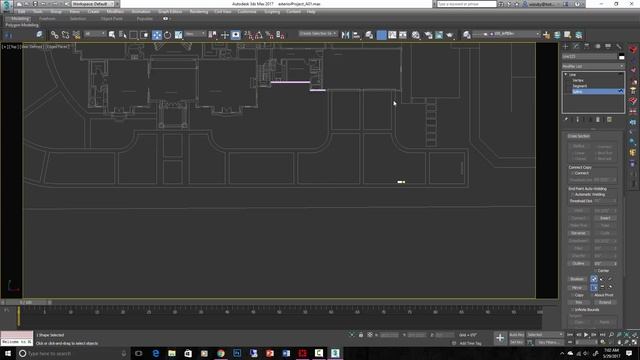
Task: Select Vertex sub-object level
Action: (578, 80)
